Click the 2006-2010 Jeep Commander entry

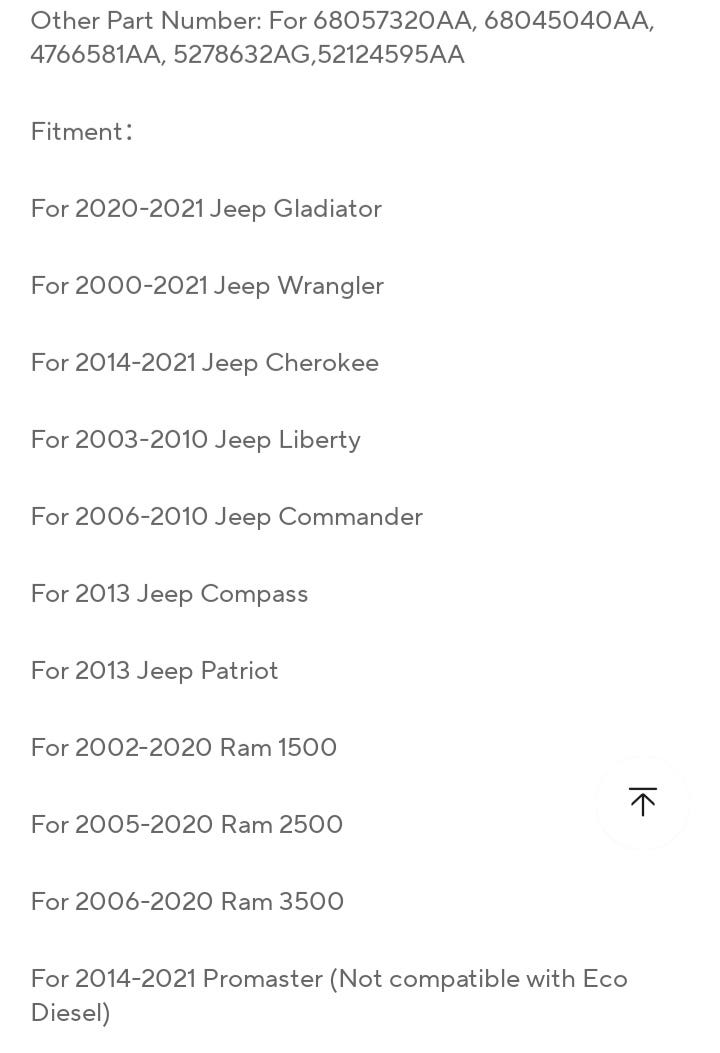pyautogui.click(x=227, y=516)
